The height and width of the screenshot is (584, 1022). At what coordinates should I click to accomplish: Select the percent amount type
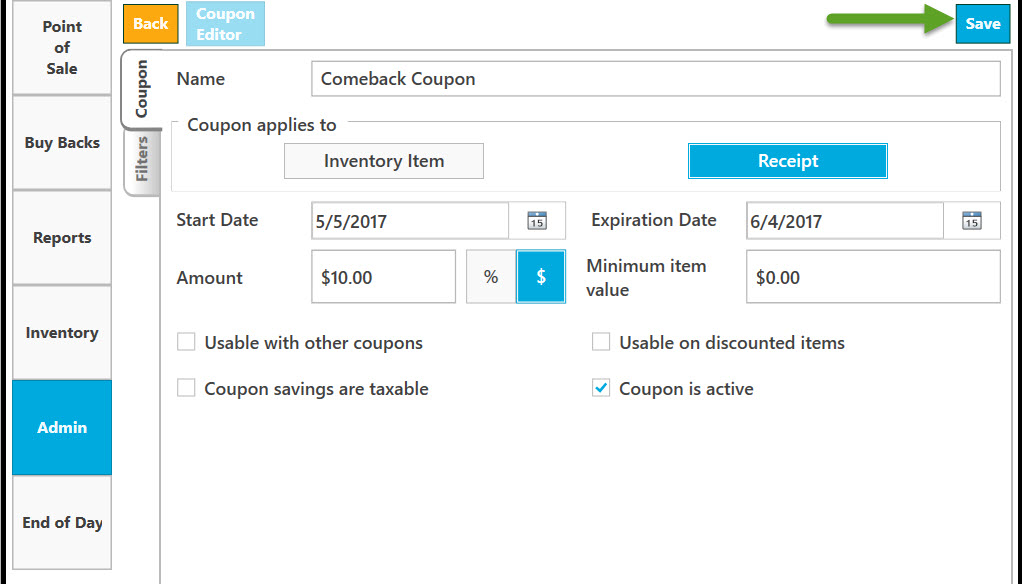pyautogui.click(x=491, y=277)
